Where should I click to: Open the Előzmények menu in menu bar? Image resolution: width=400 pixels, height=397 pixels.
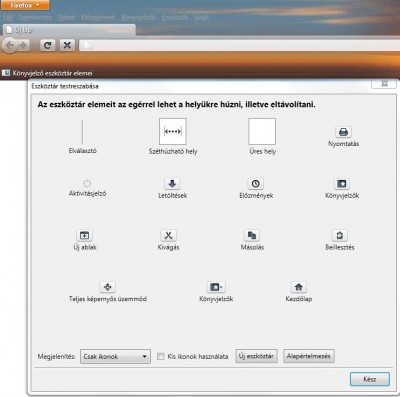click(x=98, y=17)
